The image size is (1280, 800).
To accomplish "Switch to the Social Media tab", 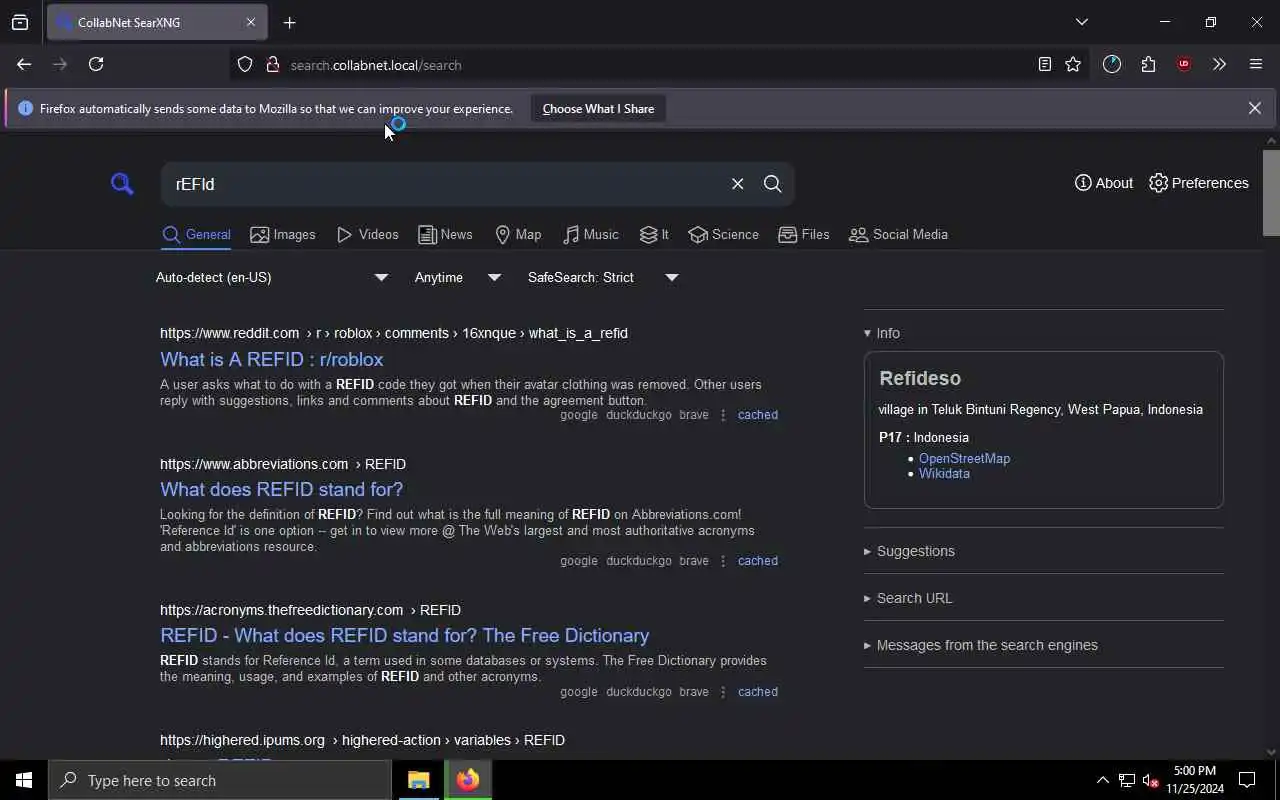I will (898, 235).
